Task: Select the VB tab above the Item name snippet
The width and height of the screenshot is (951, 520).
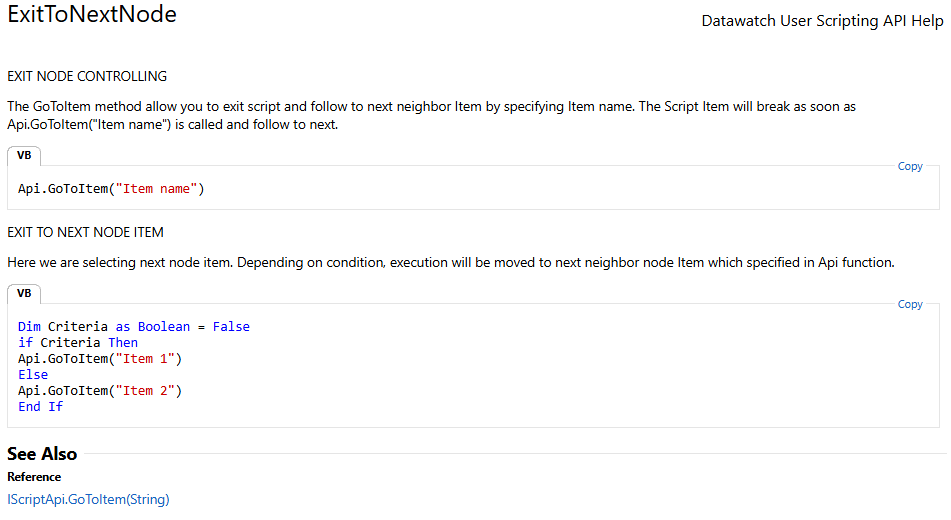Action: pyautogui.click(x=24, y=155)
